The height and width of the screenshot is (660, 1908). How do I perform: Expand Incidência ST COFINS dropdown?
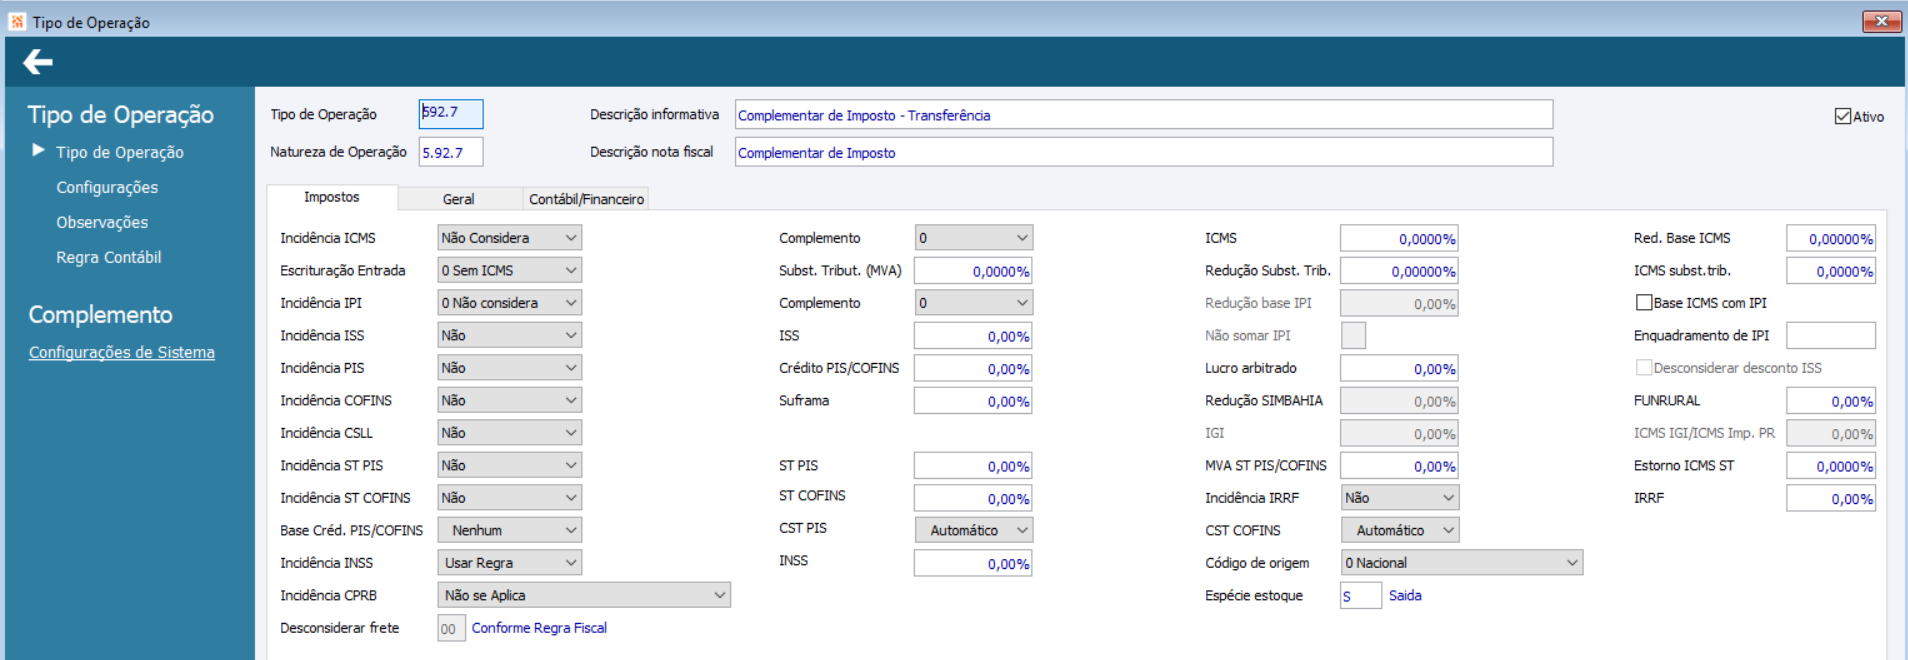tap(510, 498)
